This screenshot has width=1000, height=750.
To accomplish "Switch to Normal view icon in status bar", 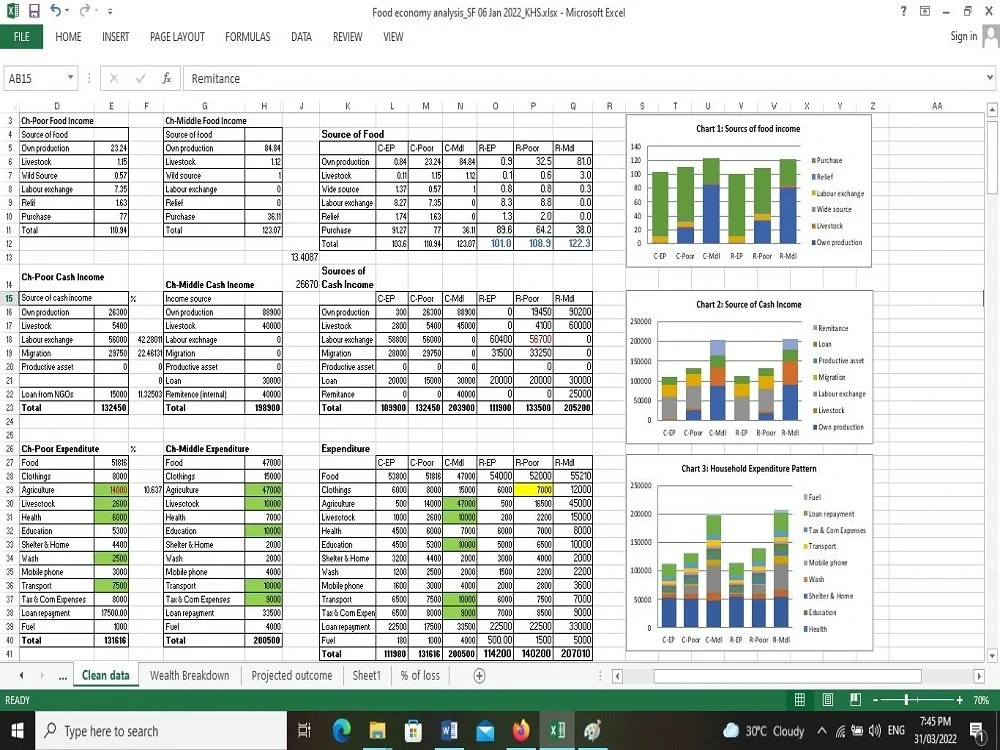I will pos(800,700).
